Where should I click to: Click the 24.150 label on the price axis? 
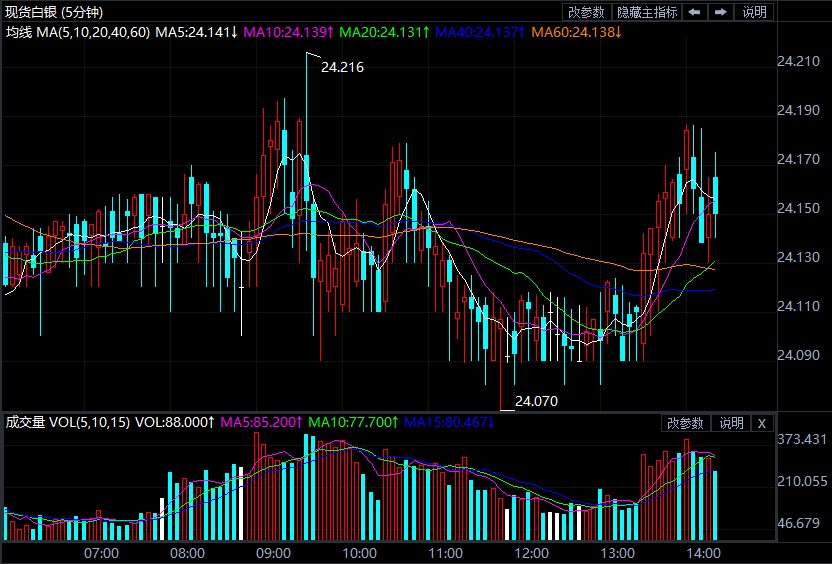coord(797,208)
